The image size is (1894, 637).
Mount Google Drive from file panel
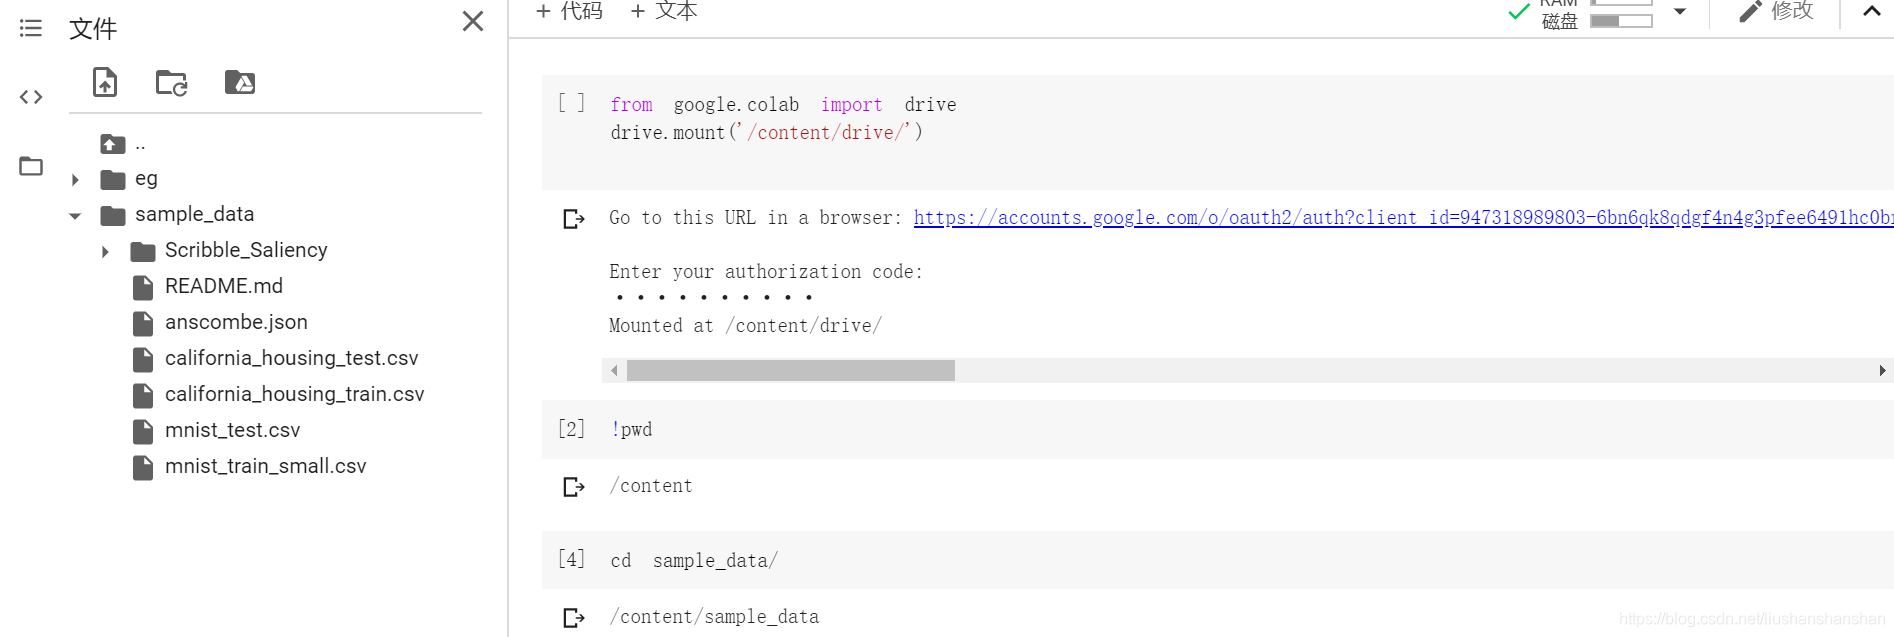[x=240, y=82]
